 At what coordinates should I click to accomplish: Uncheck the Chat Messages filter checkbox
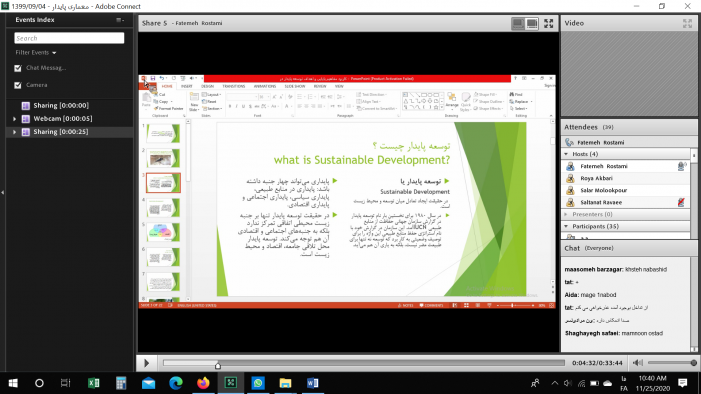tap(18, 68)
